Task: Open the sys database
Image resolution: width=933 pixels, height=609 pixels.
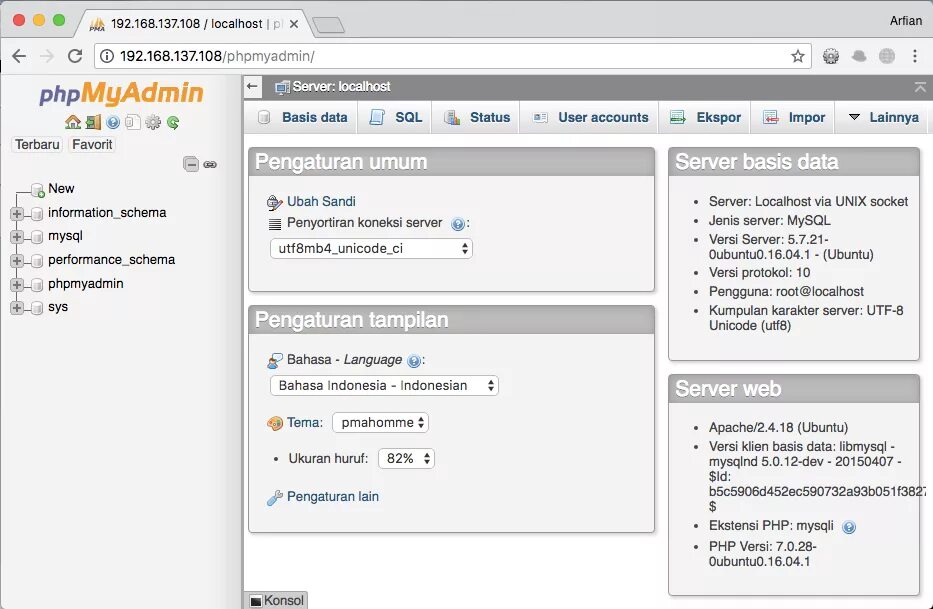Action: (58, 307)
